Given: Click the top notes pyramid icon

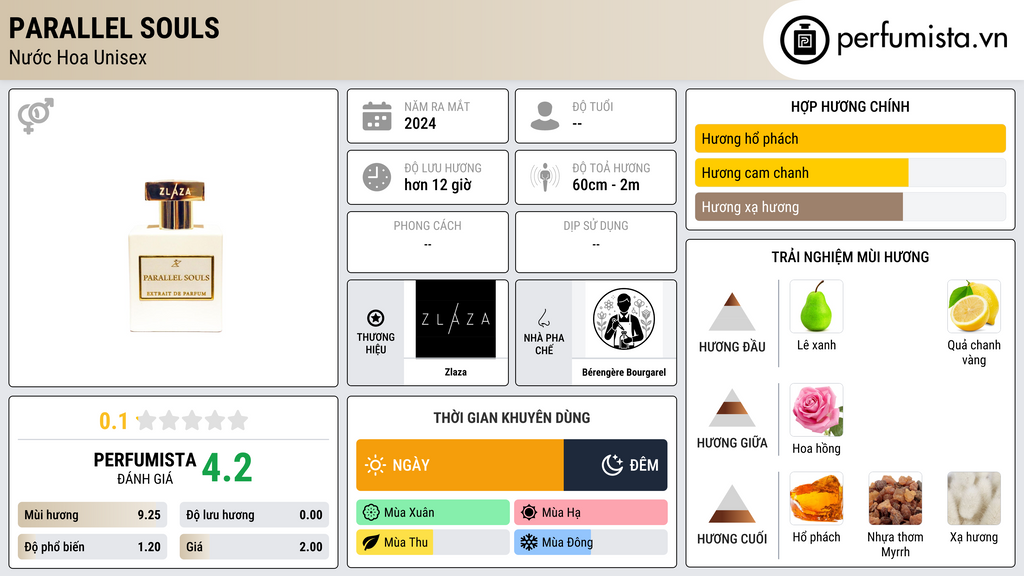Looking at the screenshot, I should (732, 312).
